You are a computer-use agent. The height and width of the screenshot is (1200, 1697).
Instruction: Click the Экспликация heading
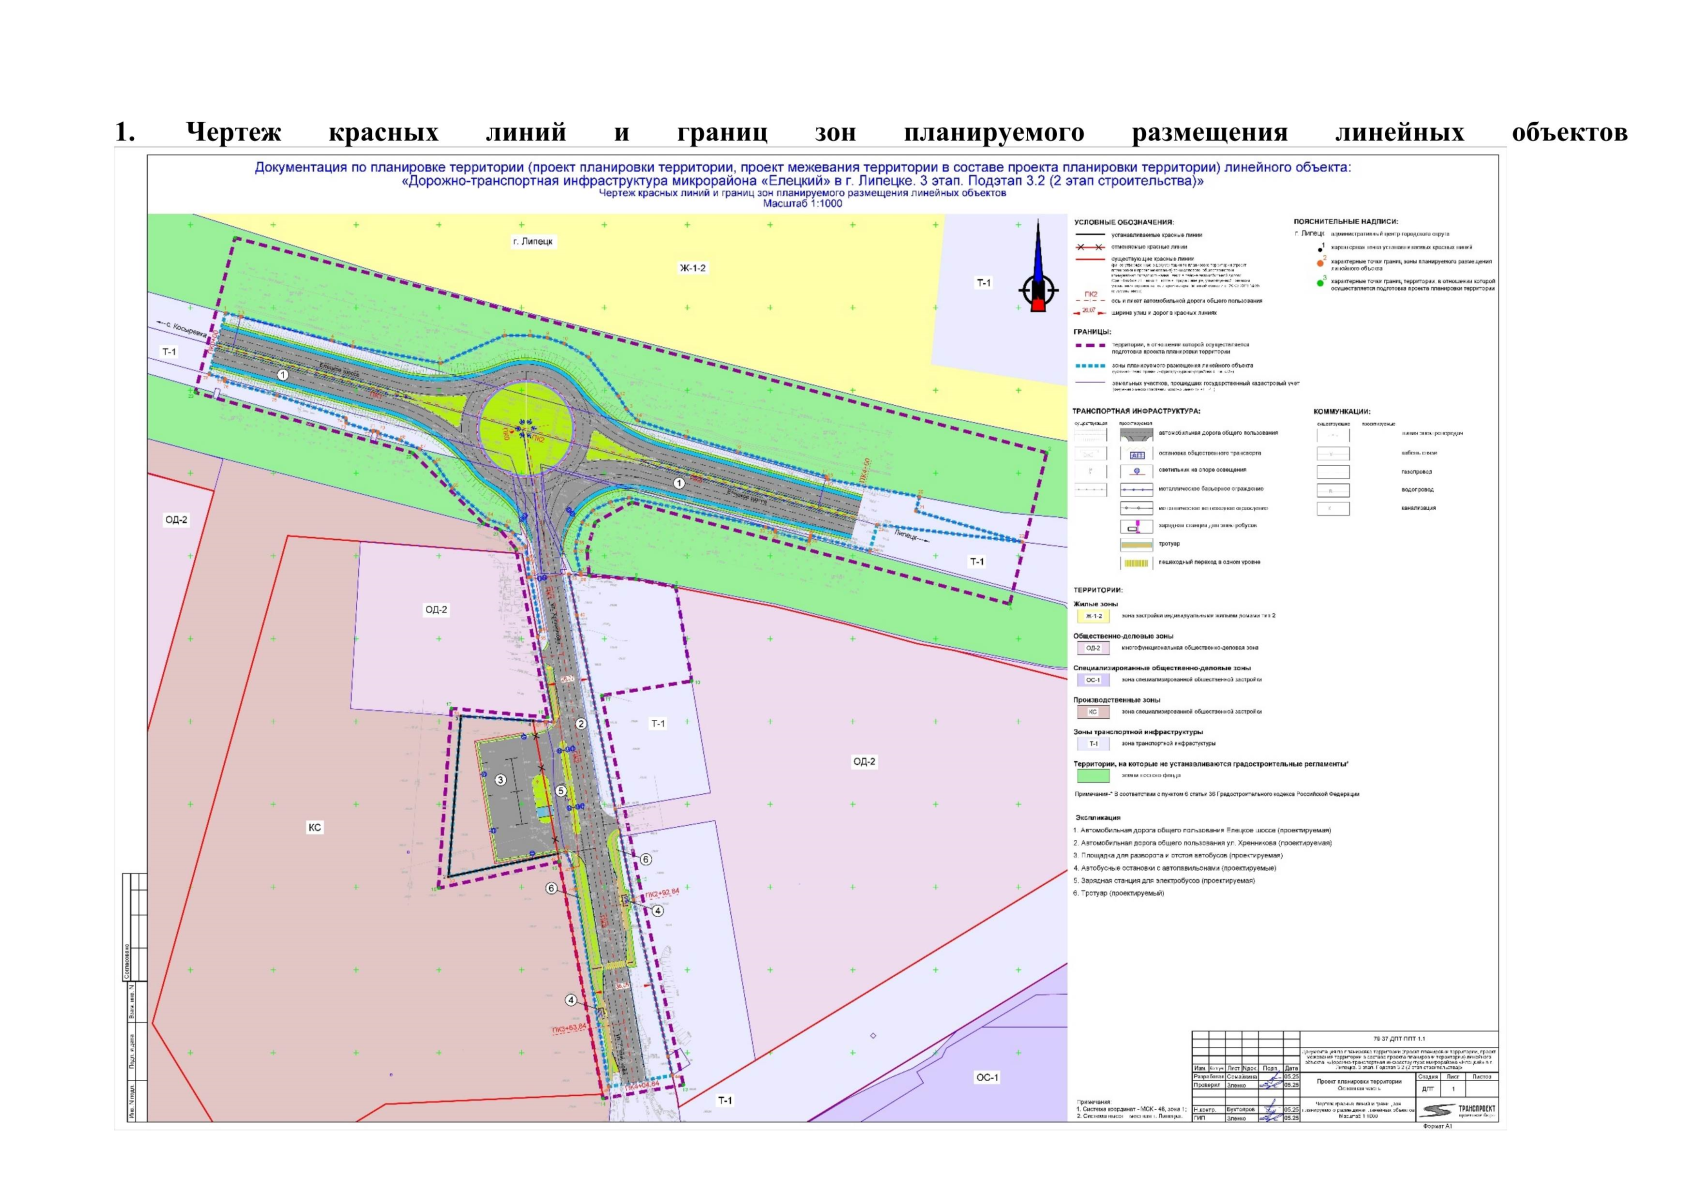click(x=1097, y=817)
